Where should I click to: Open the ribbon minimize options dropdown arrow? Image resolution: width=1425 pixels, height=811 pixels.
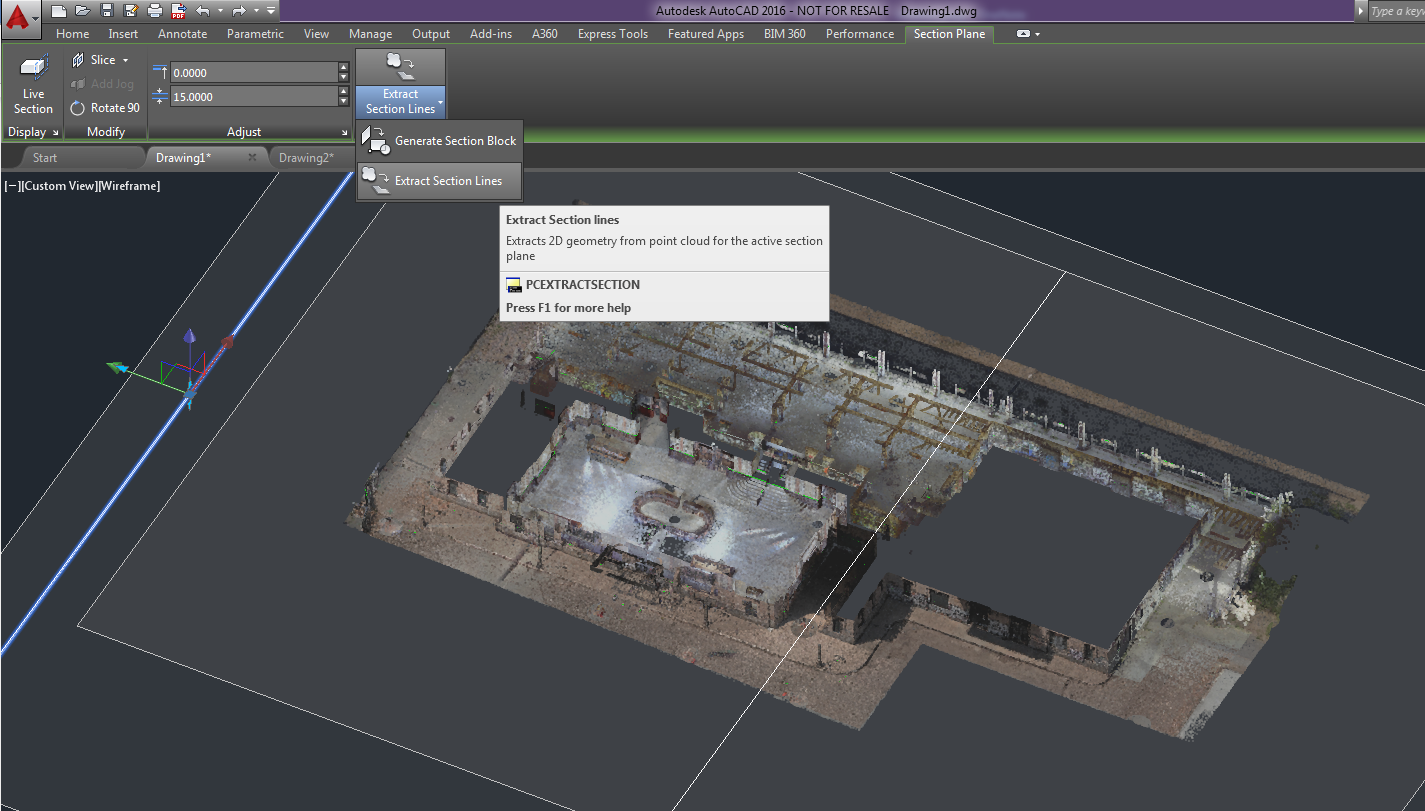click(x=1037, y=34)
